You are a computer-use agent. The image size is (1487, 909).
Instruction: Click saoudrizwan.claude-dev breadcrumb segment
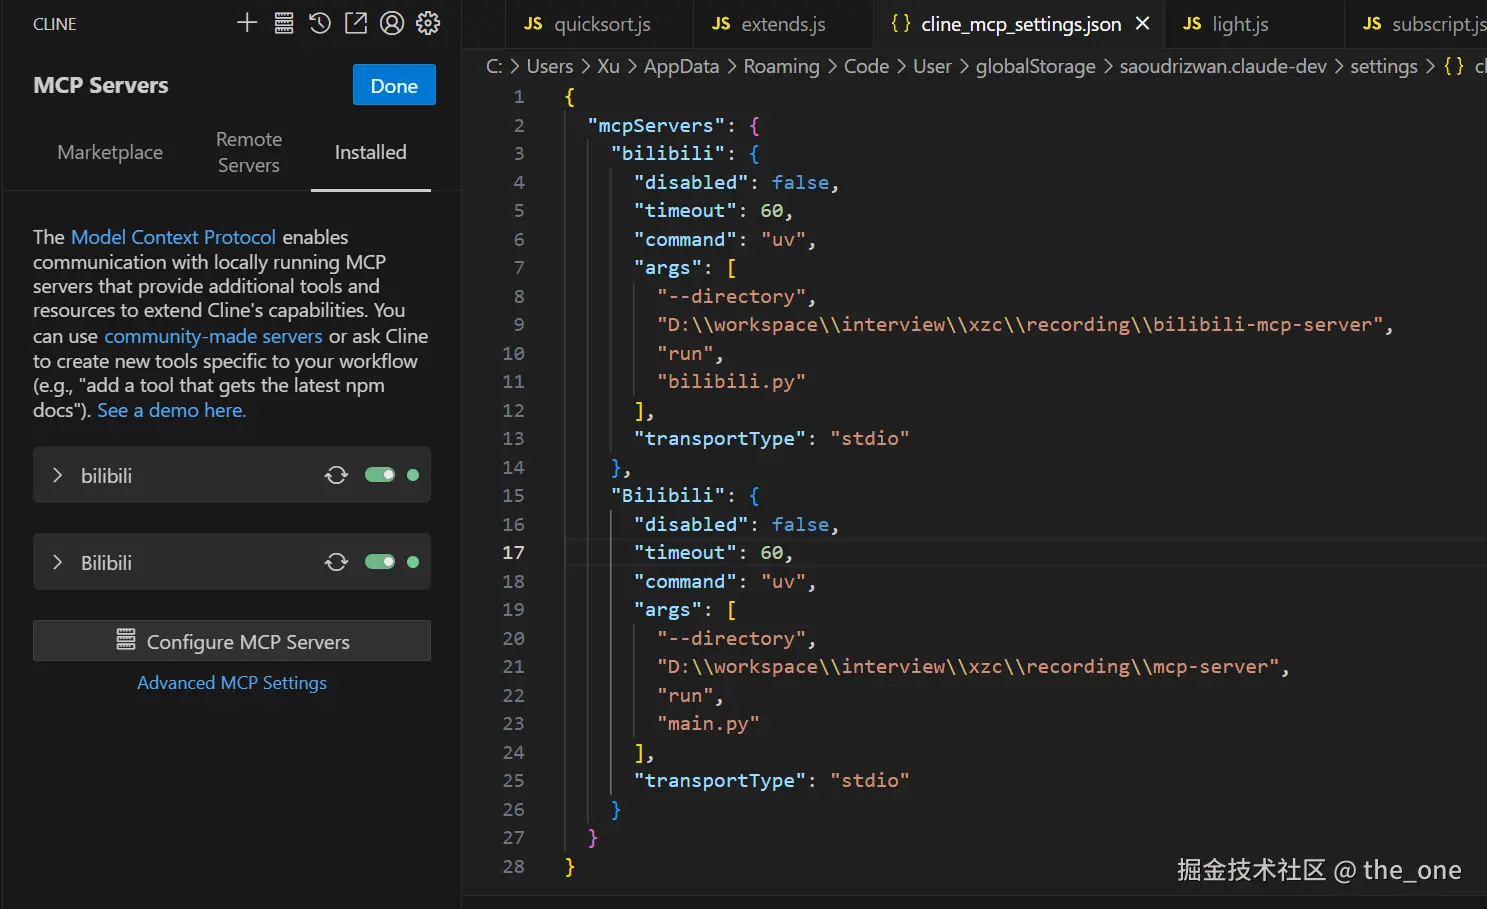(1222, 66)
